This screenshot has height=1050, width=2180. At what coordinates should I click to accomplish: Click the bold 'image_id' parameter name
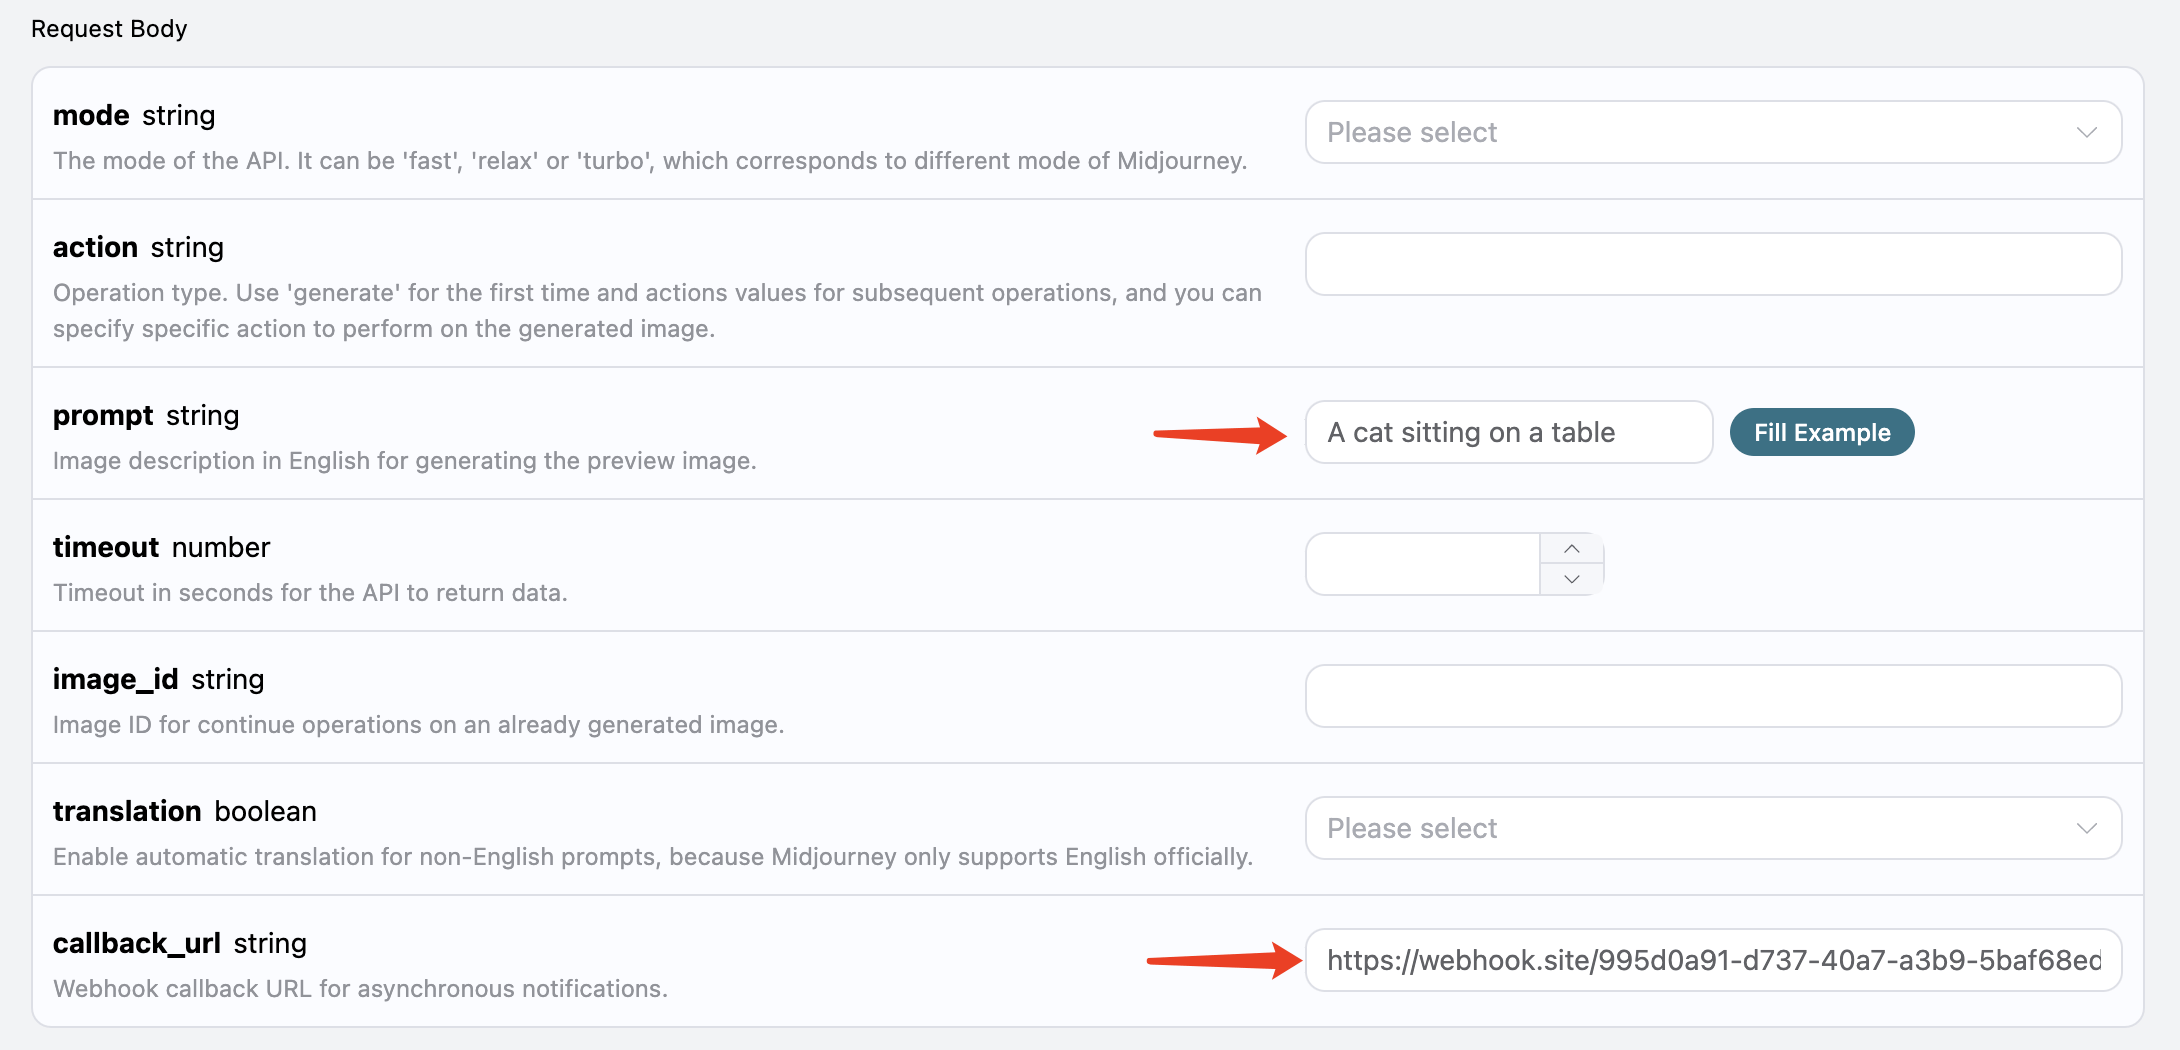(115, 680)
